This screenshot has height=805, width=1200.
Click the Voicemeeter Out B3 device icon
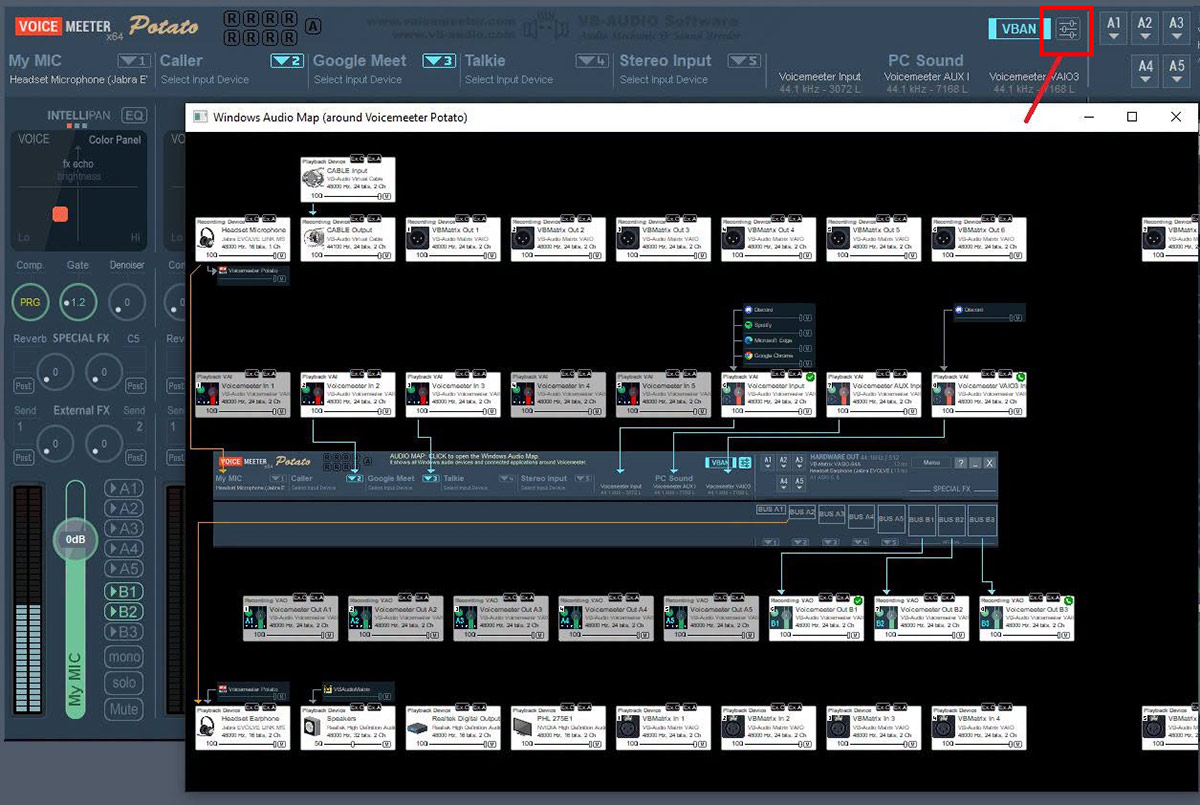(x=993, y=617)
